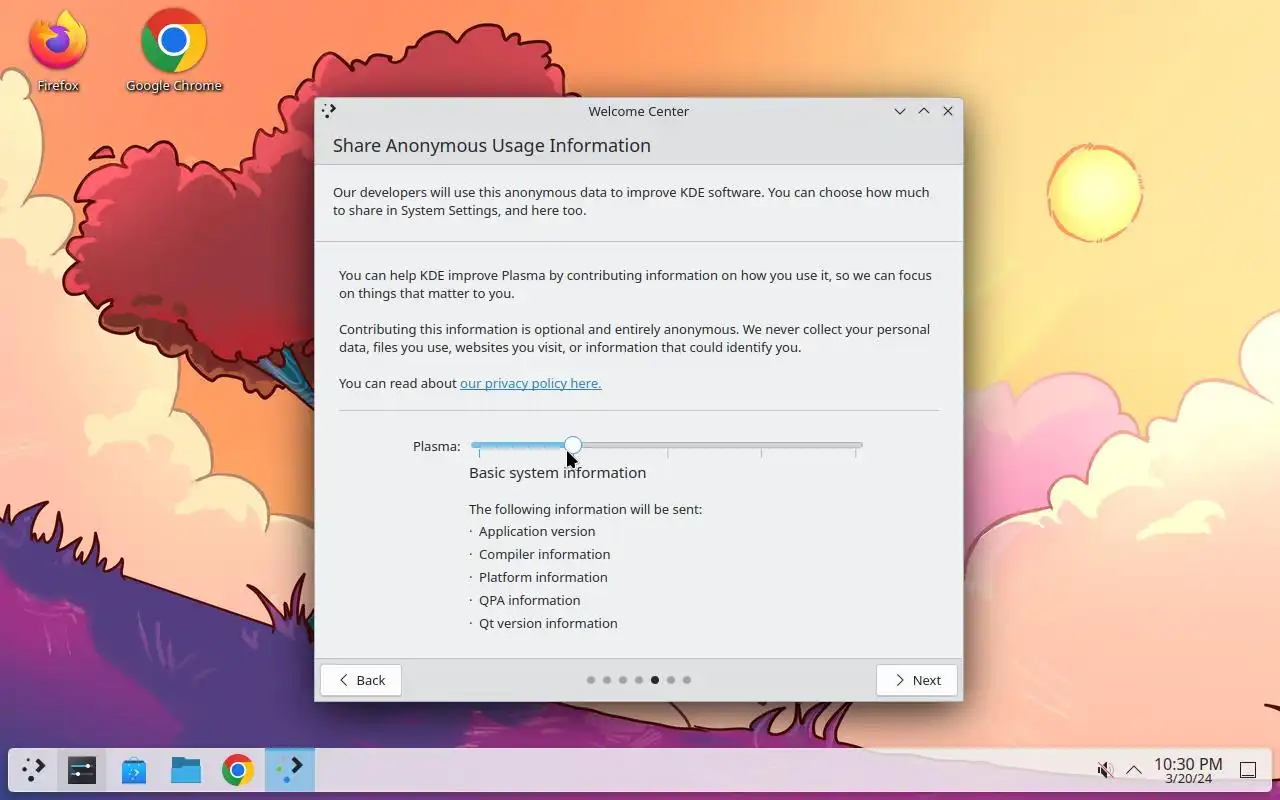Click the 'Basic system information' label
Viewport: 1280px width, 800px height.
click(x=557, y=473)
